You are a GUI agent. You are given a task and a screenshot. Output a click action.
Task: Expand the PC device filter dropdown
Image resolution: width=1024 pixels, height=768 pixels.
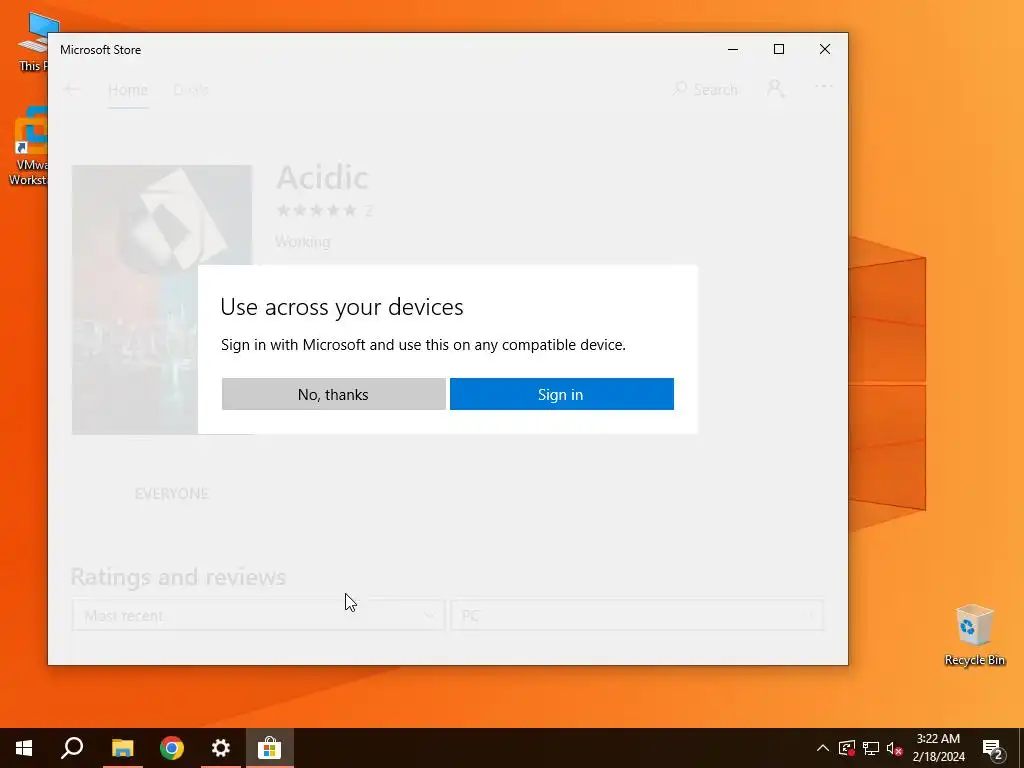click(x=637, y=615)
